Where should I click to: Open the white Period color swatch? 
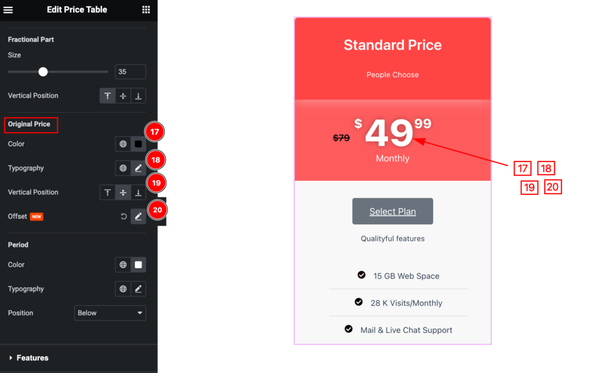(x=138, y=265)
